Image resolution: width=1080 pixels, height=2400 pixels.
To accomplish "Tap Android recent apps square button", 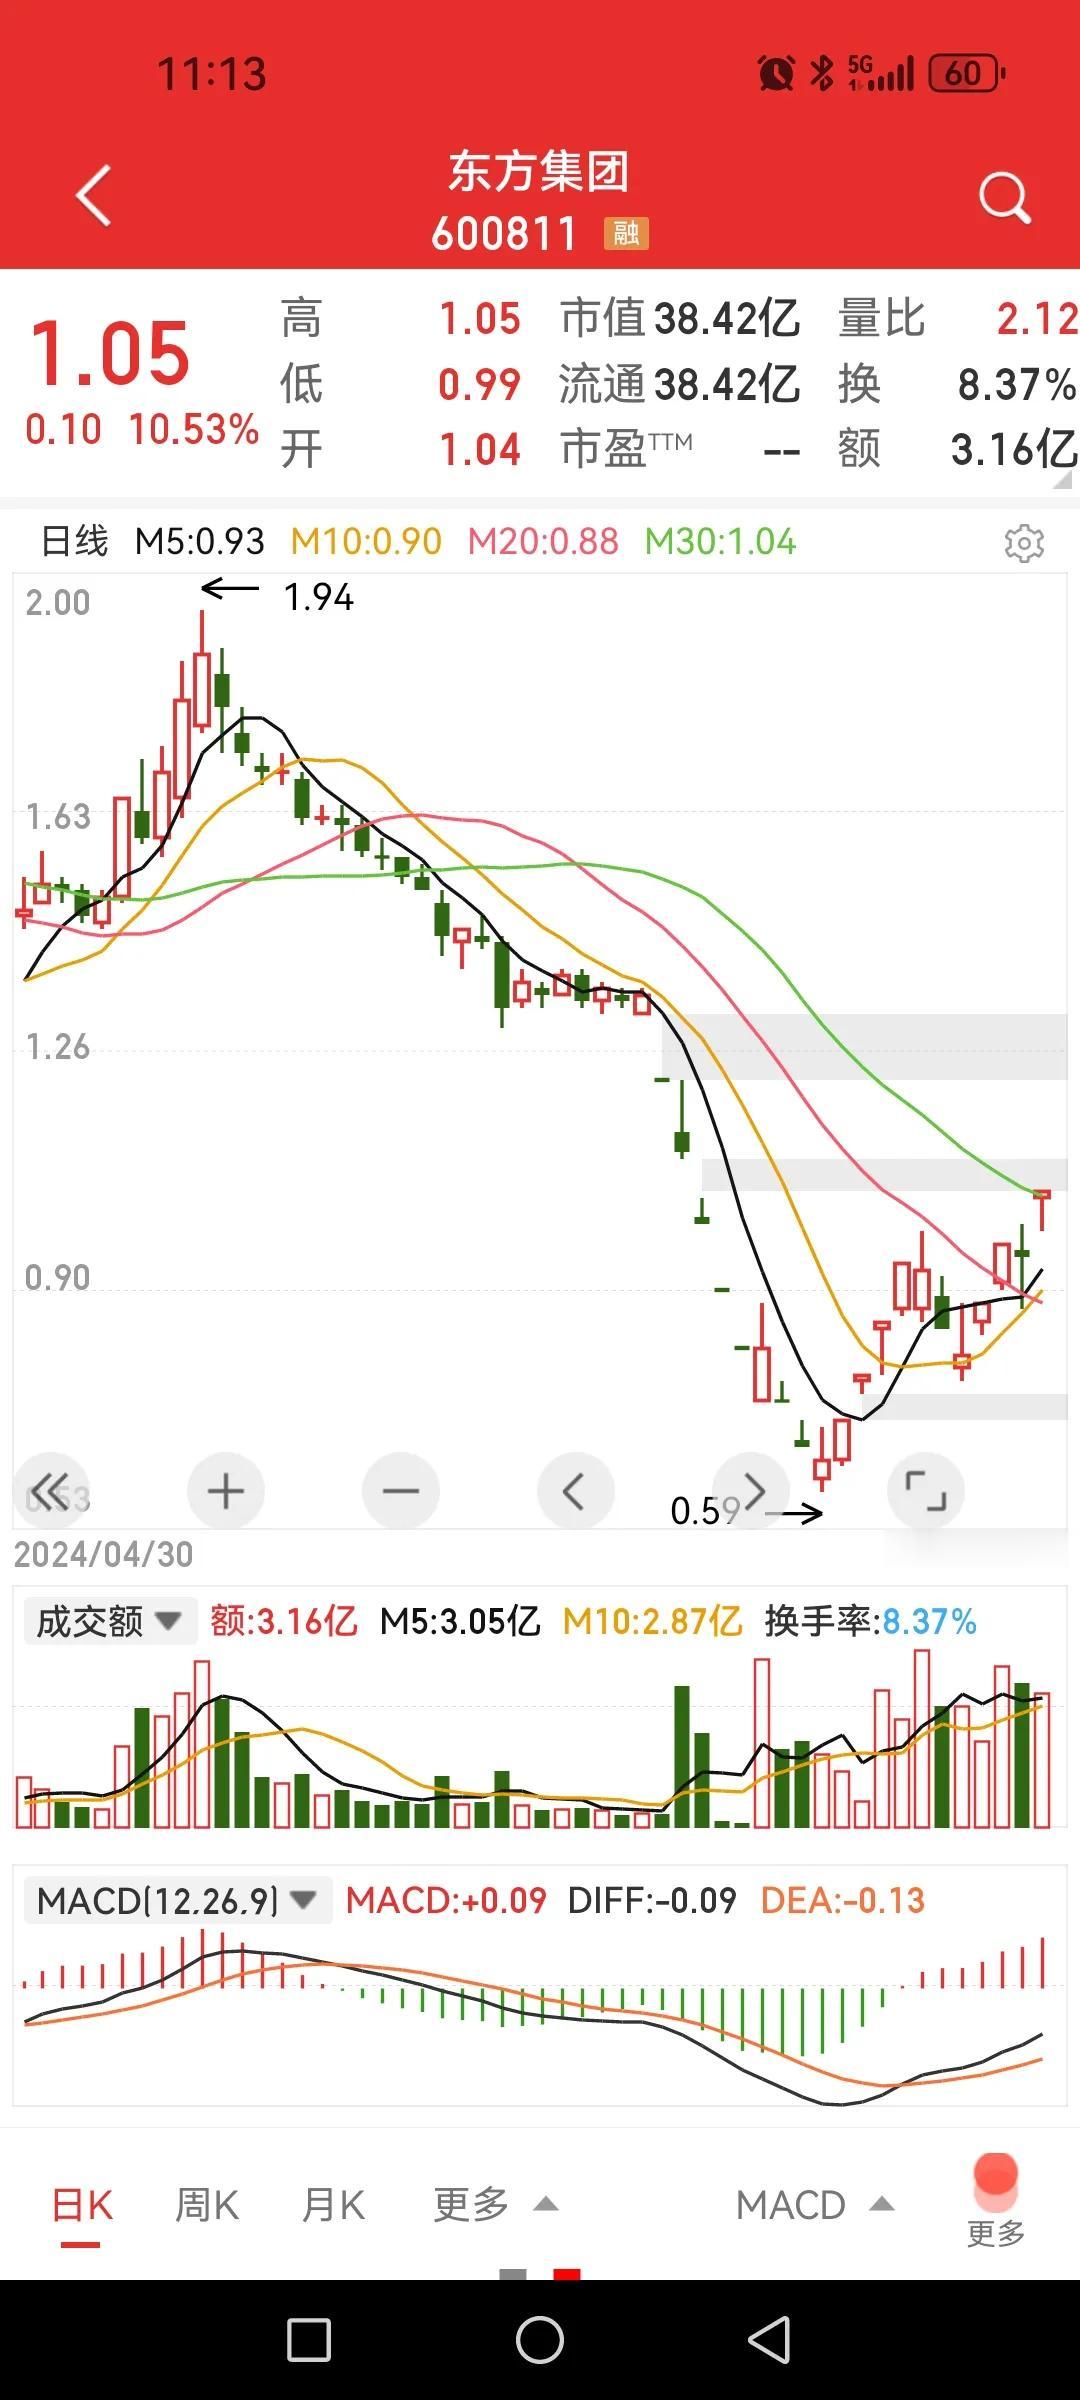I will tap(309, 2341).
